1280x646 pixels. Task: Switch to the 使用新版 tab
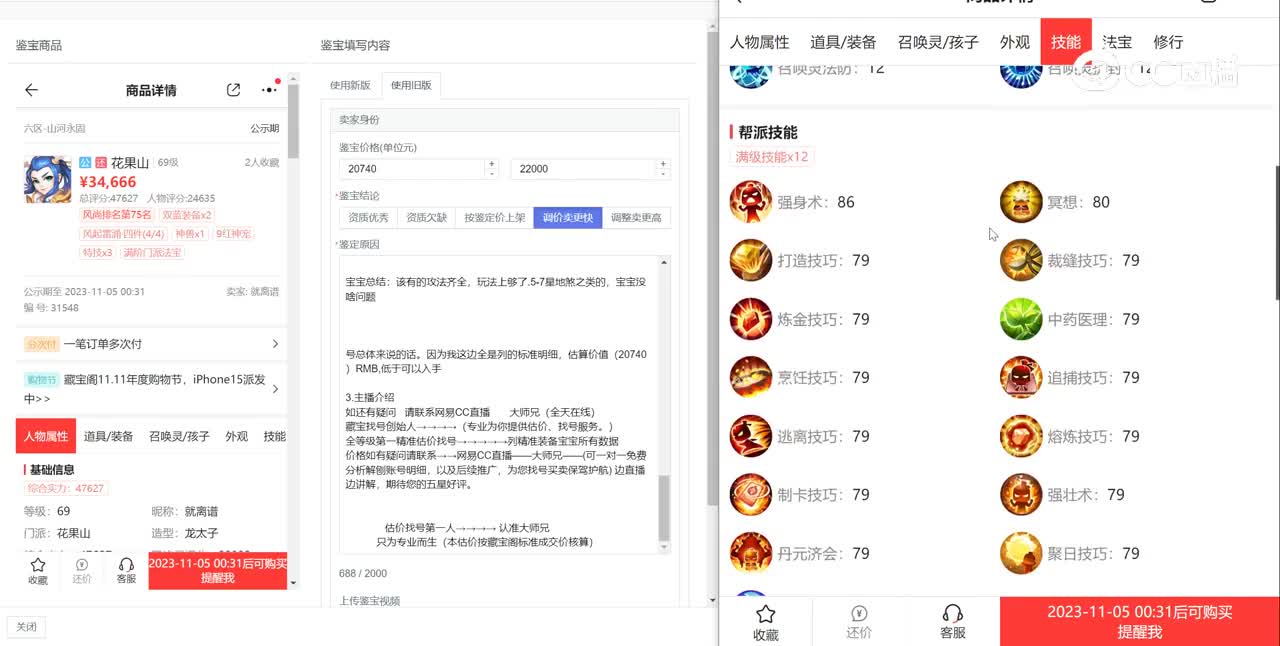point(350,85)
